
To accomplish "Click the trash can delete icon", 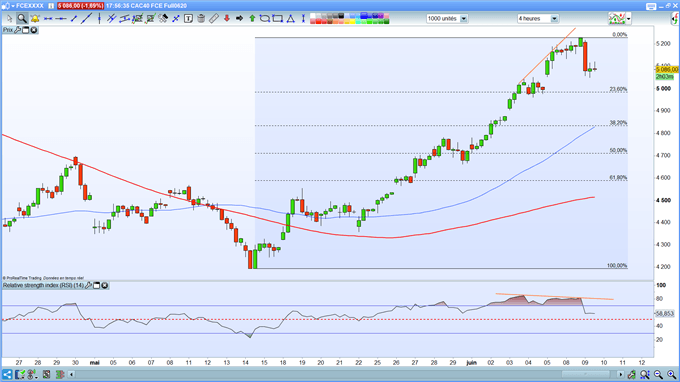I will pyautogui.click(x=201, y=19).
